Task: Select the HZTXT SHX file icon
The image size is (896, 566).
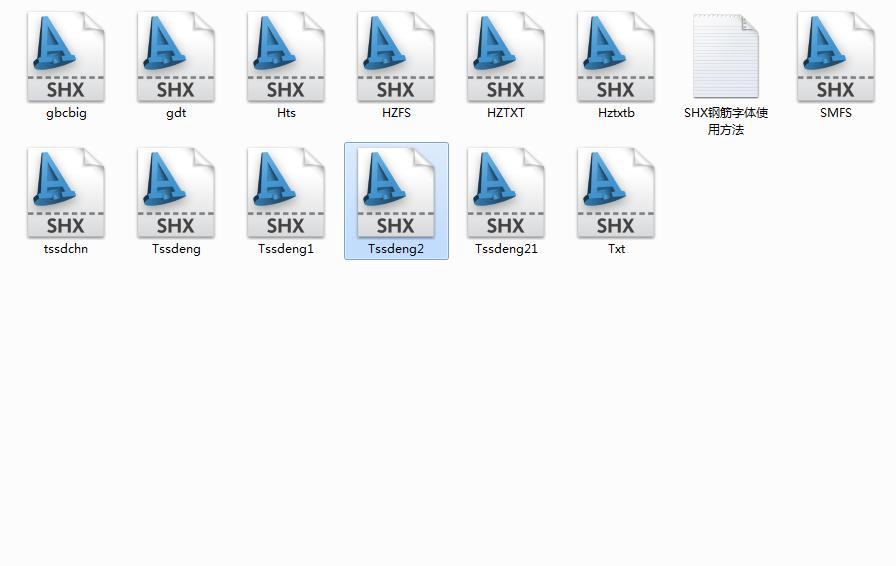Action: 506,57
